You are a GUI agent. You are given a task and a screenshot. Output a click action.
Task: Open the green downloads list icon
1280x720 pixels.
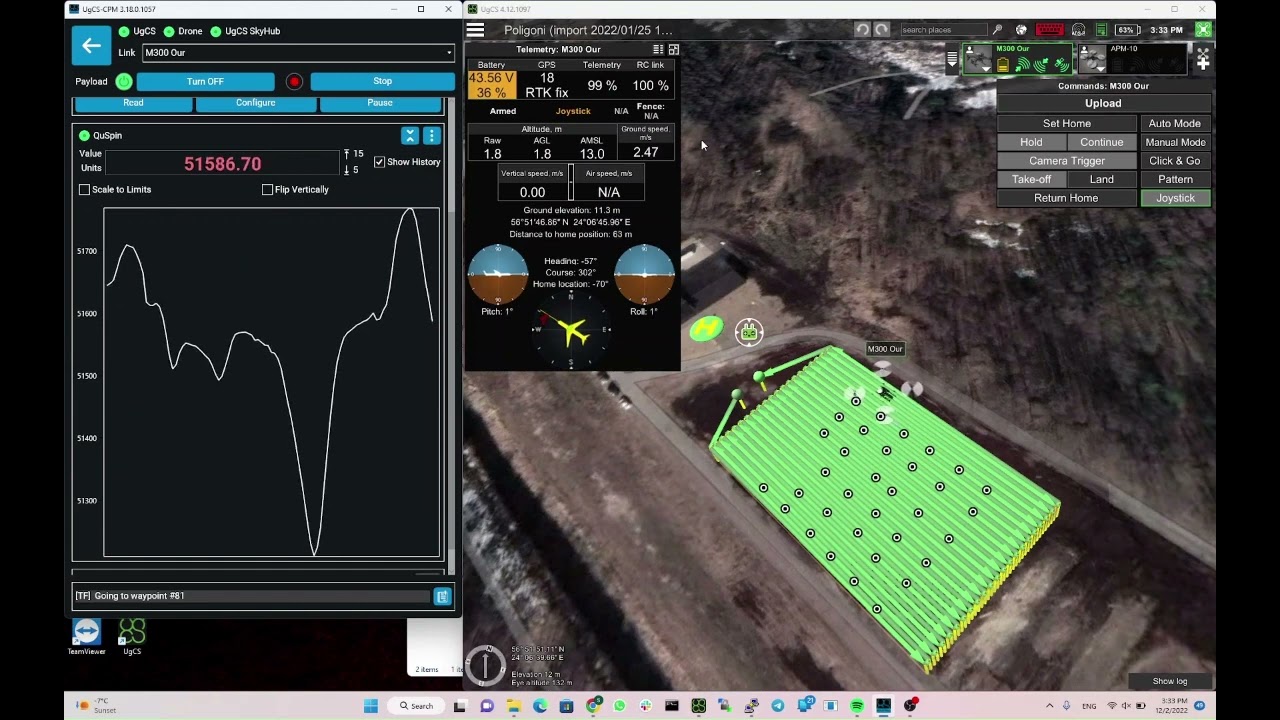click(x=1101, y=30)
